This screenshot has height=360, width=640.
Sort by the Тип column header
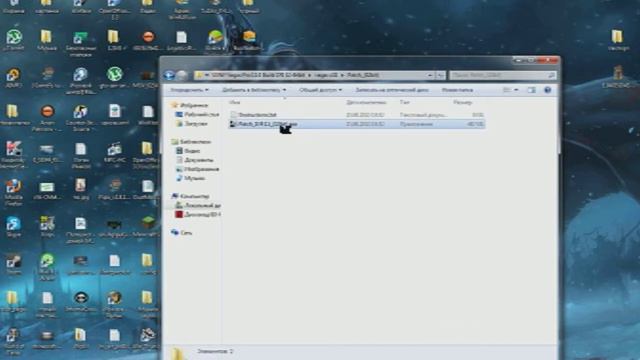point(404,102)
